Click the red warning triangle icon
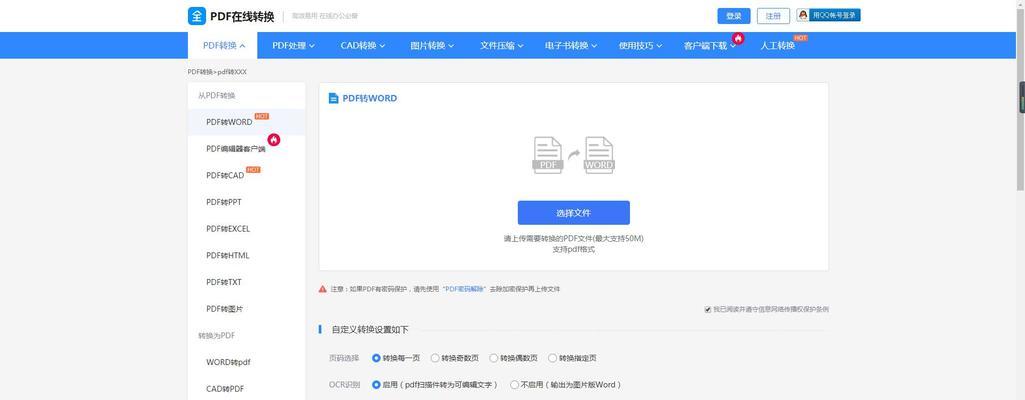This screenshot has height=400, width=1025. coord(323,288)
